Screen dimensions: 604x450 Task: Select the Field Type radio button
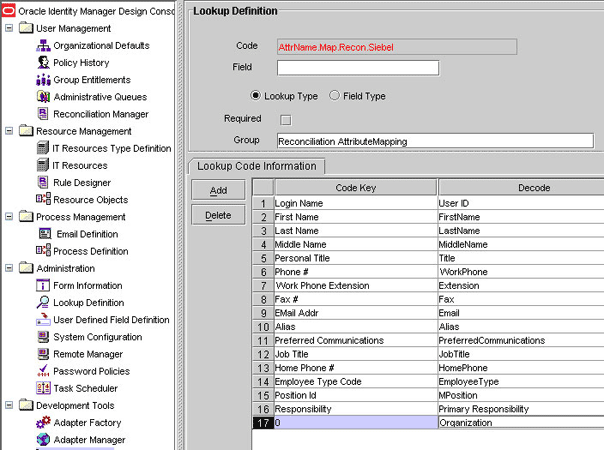334,95
